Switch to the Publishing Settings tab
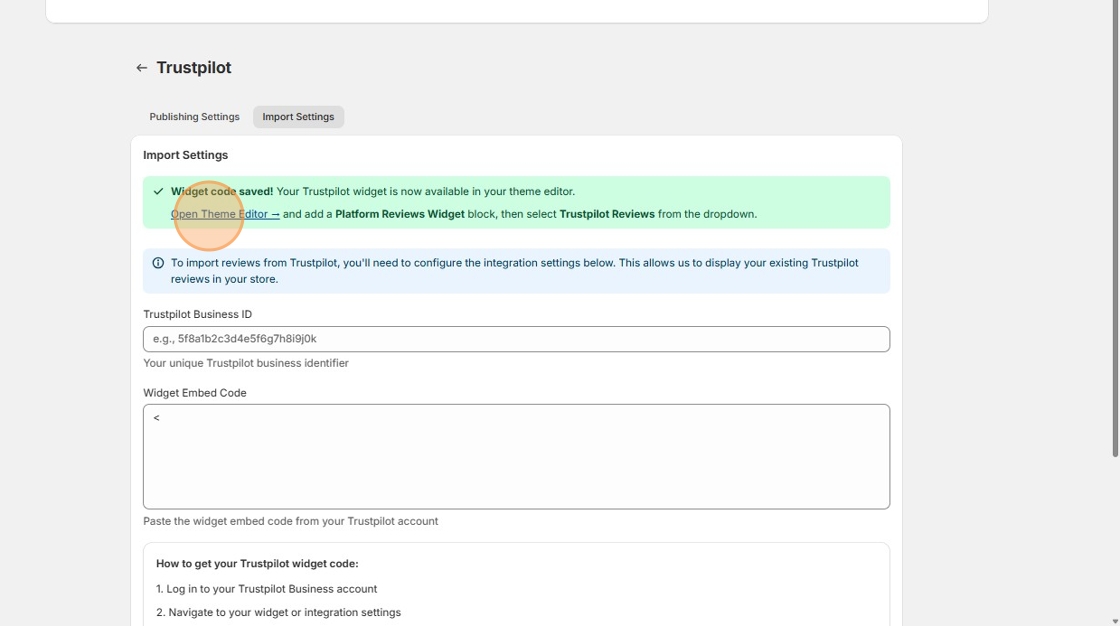This screenshot has height=626, width=1120. pos(193,116)
